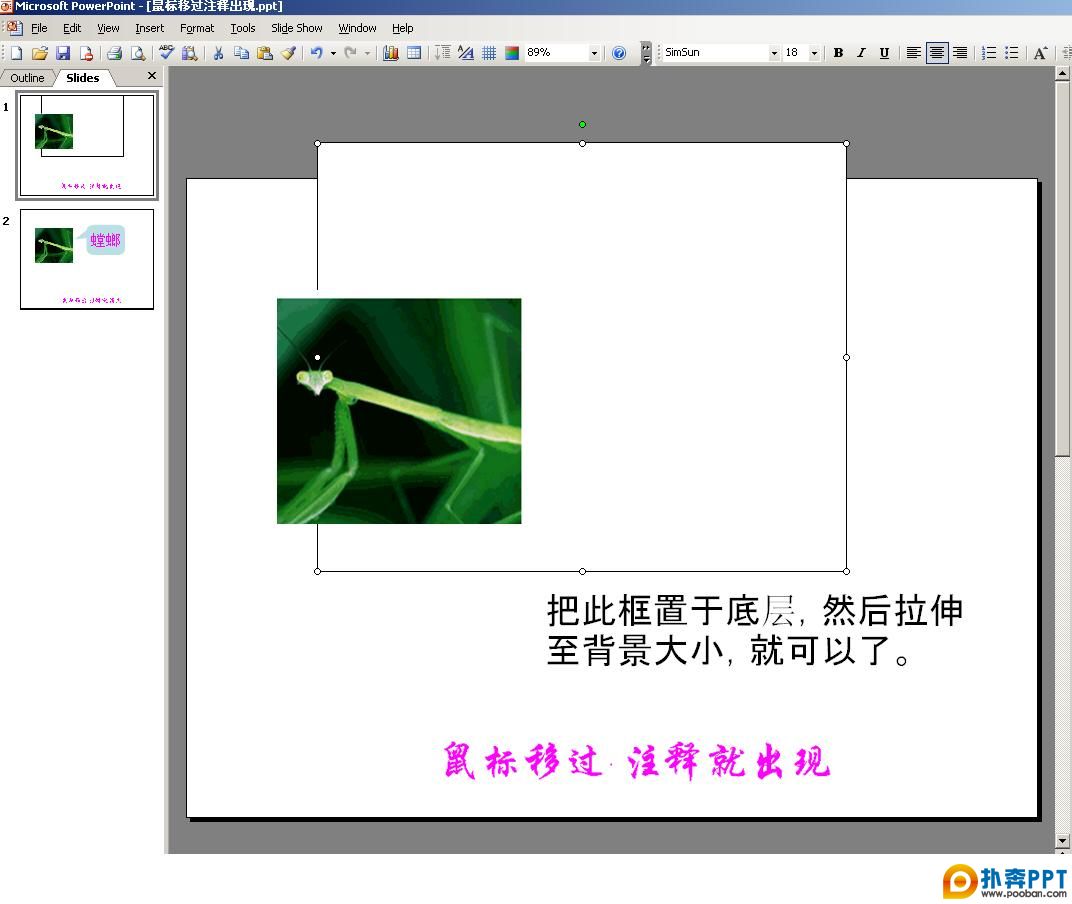The image size is (1072, 904).
Task: Open the Window menu
Action: (358, 28)
